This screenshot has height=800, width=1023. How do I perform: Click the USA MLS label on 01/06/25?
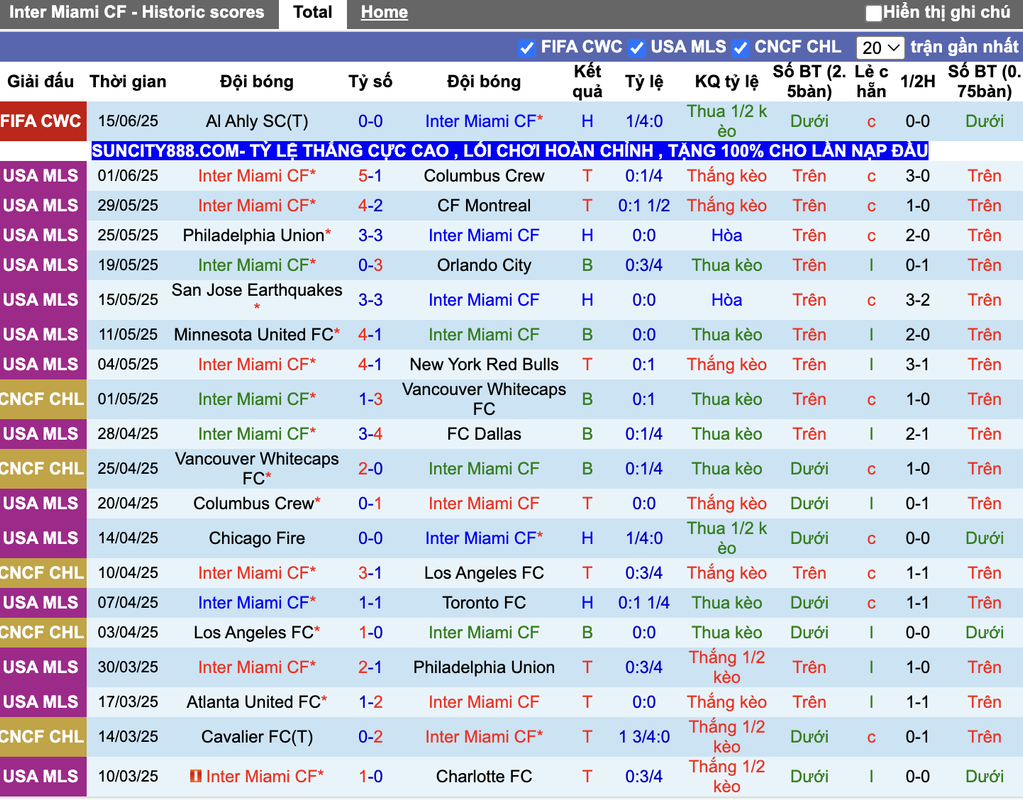pos(42,176)
